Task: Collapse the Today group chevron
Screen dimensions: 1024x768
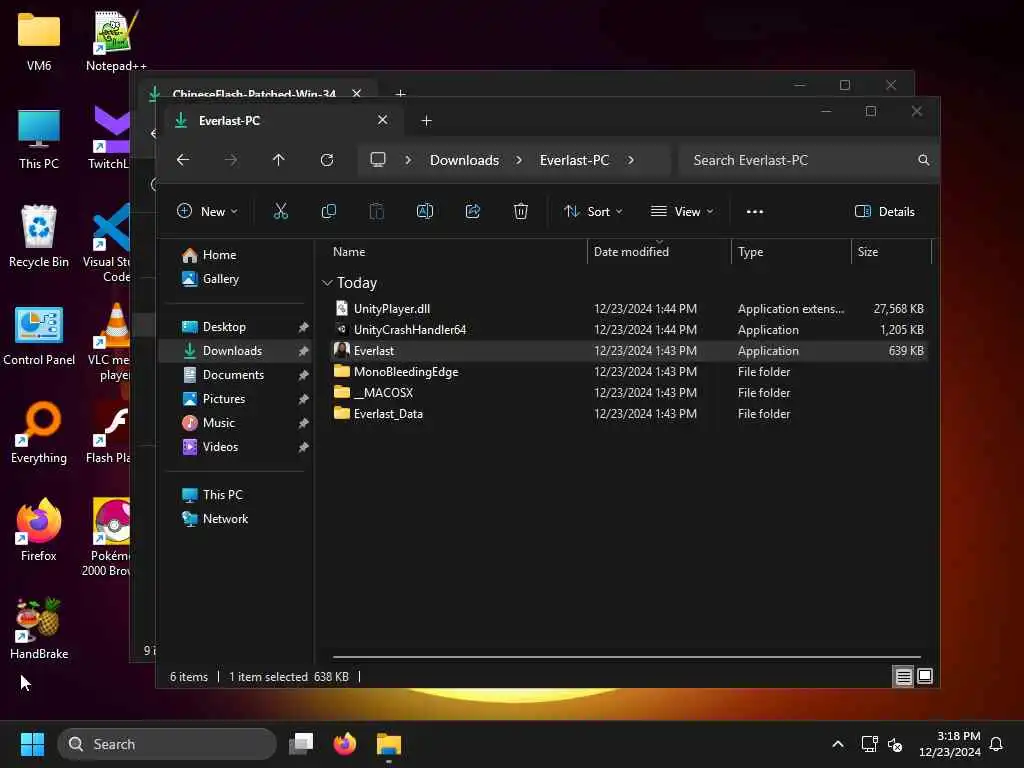Action: click(327, 283)
